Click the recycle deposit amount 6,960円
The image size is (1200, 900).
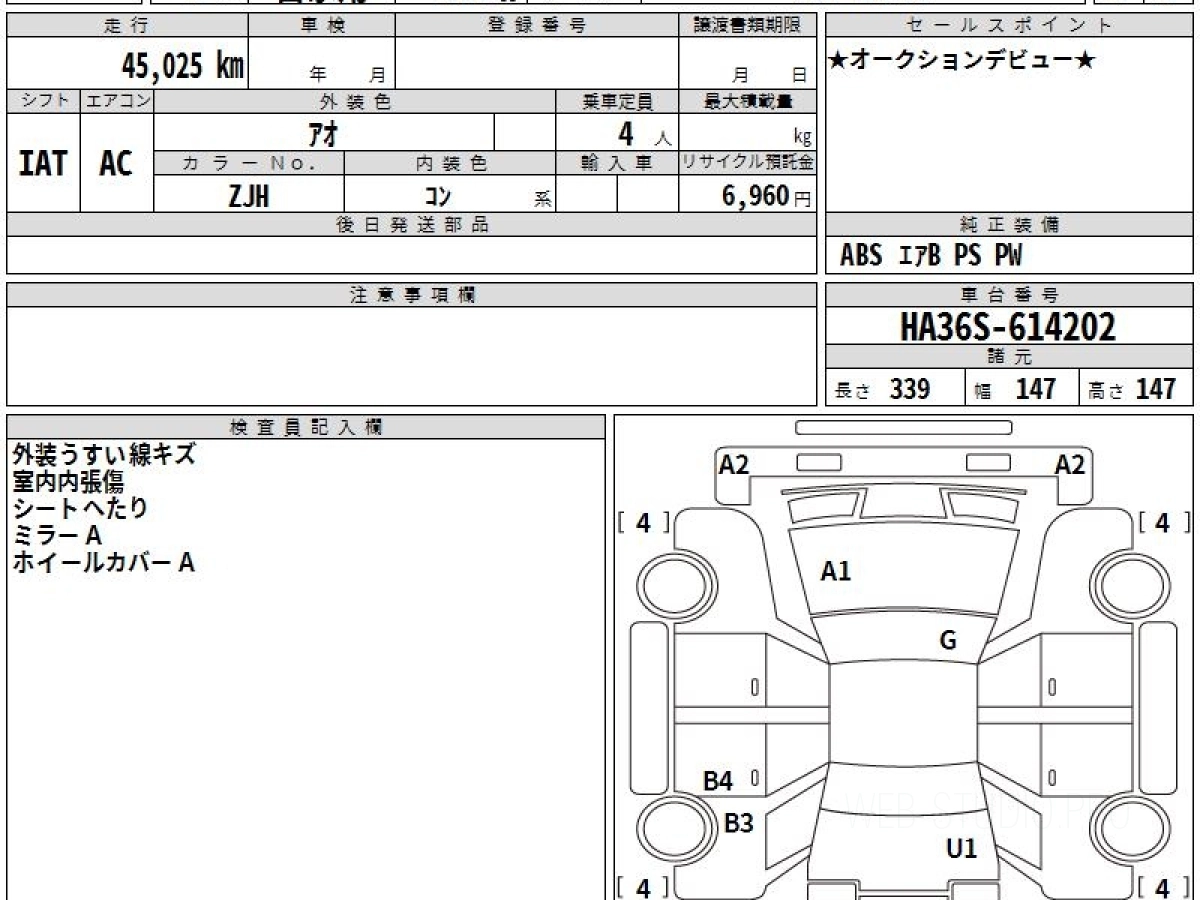click(x=766, y=196)
